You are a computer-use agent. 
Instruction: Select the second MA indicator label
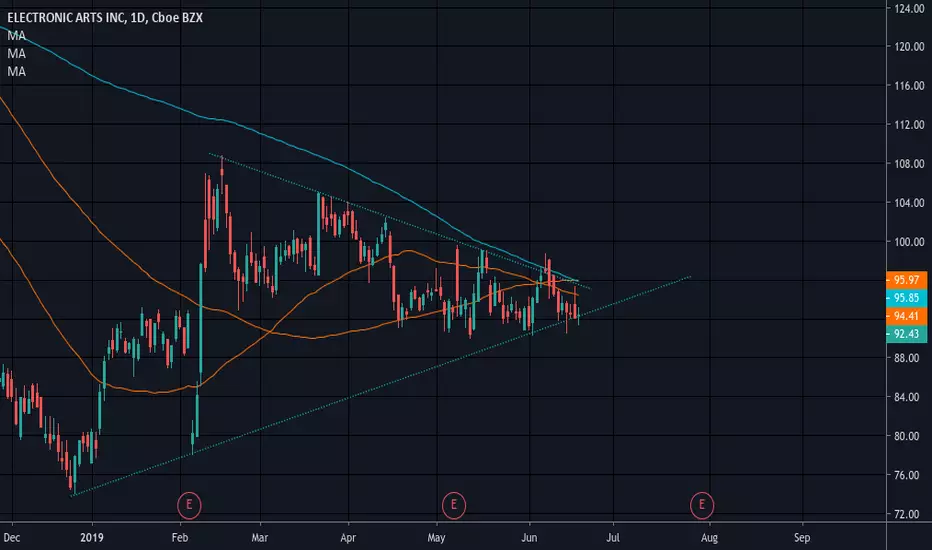point(17,54)
